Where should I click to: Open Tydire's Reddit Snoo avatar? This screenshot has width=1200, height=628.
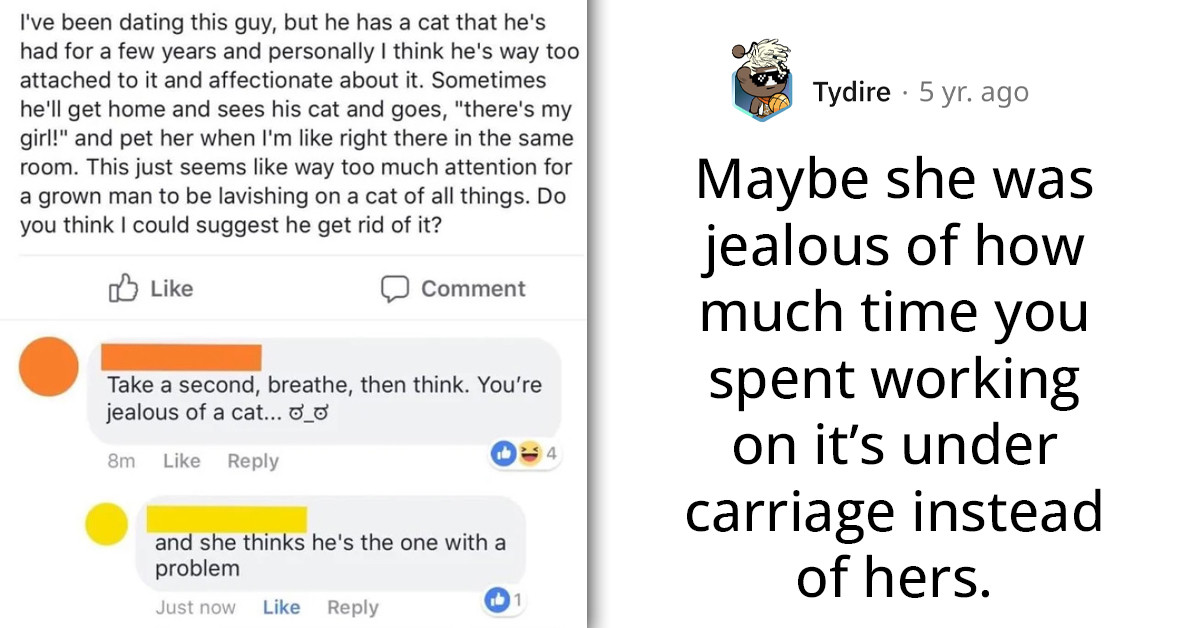point(761,80)
